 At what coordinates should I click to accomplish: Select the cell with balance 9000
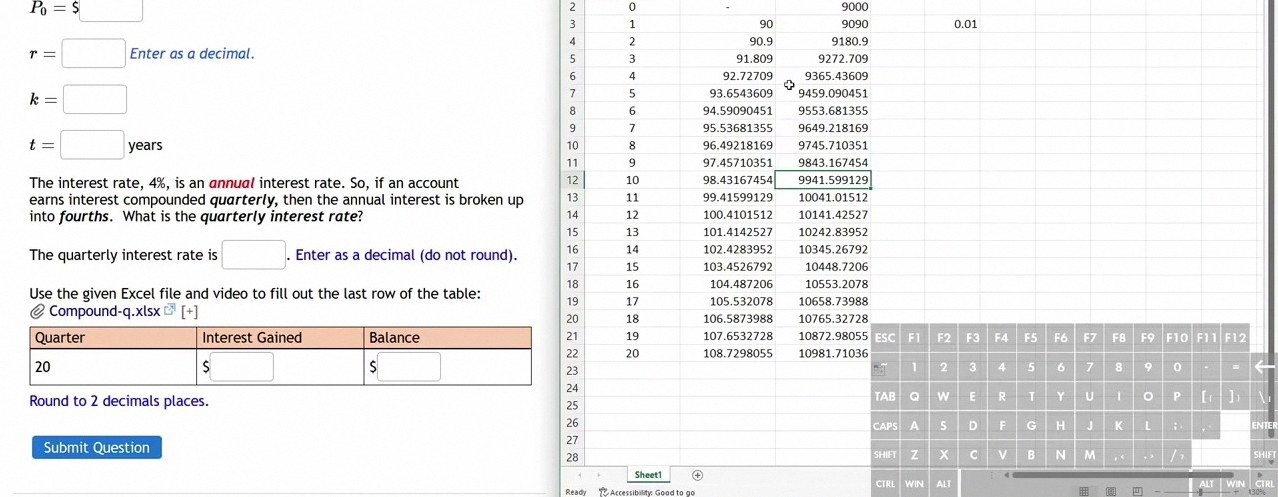pos(823,7)
